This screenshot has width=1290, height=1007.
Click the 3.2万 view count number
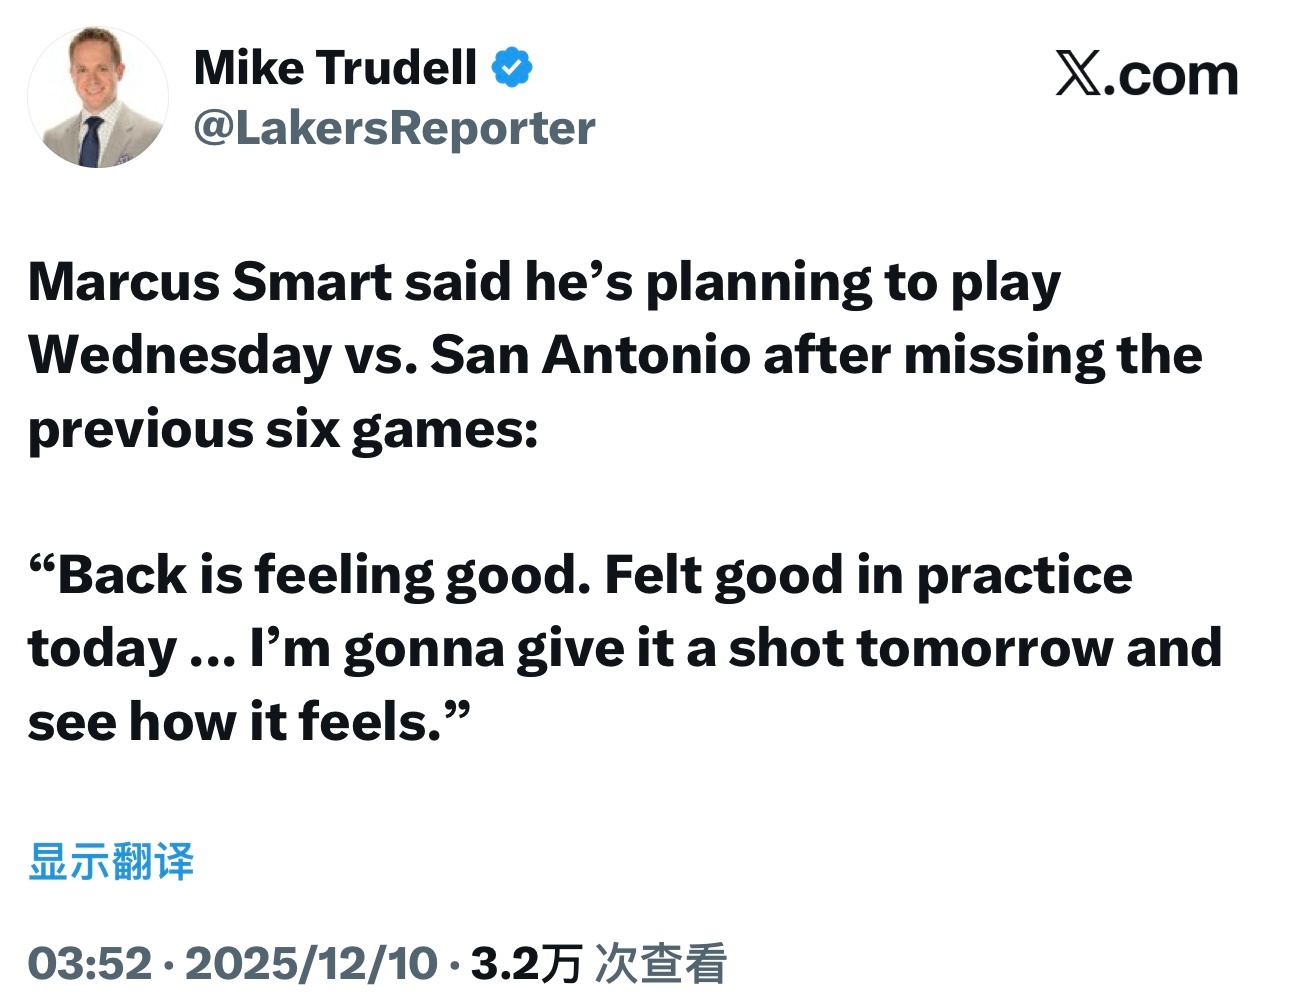pos(526,963)
